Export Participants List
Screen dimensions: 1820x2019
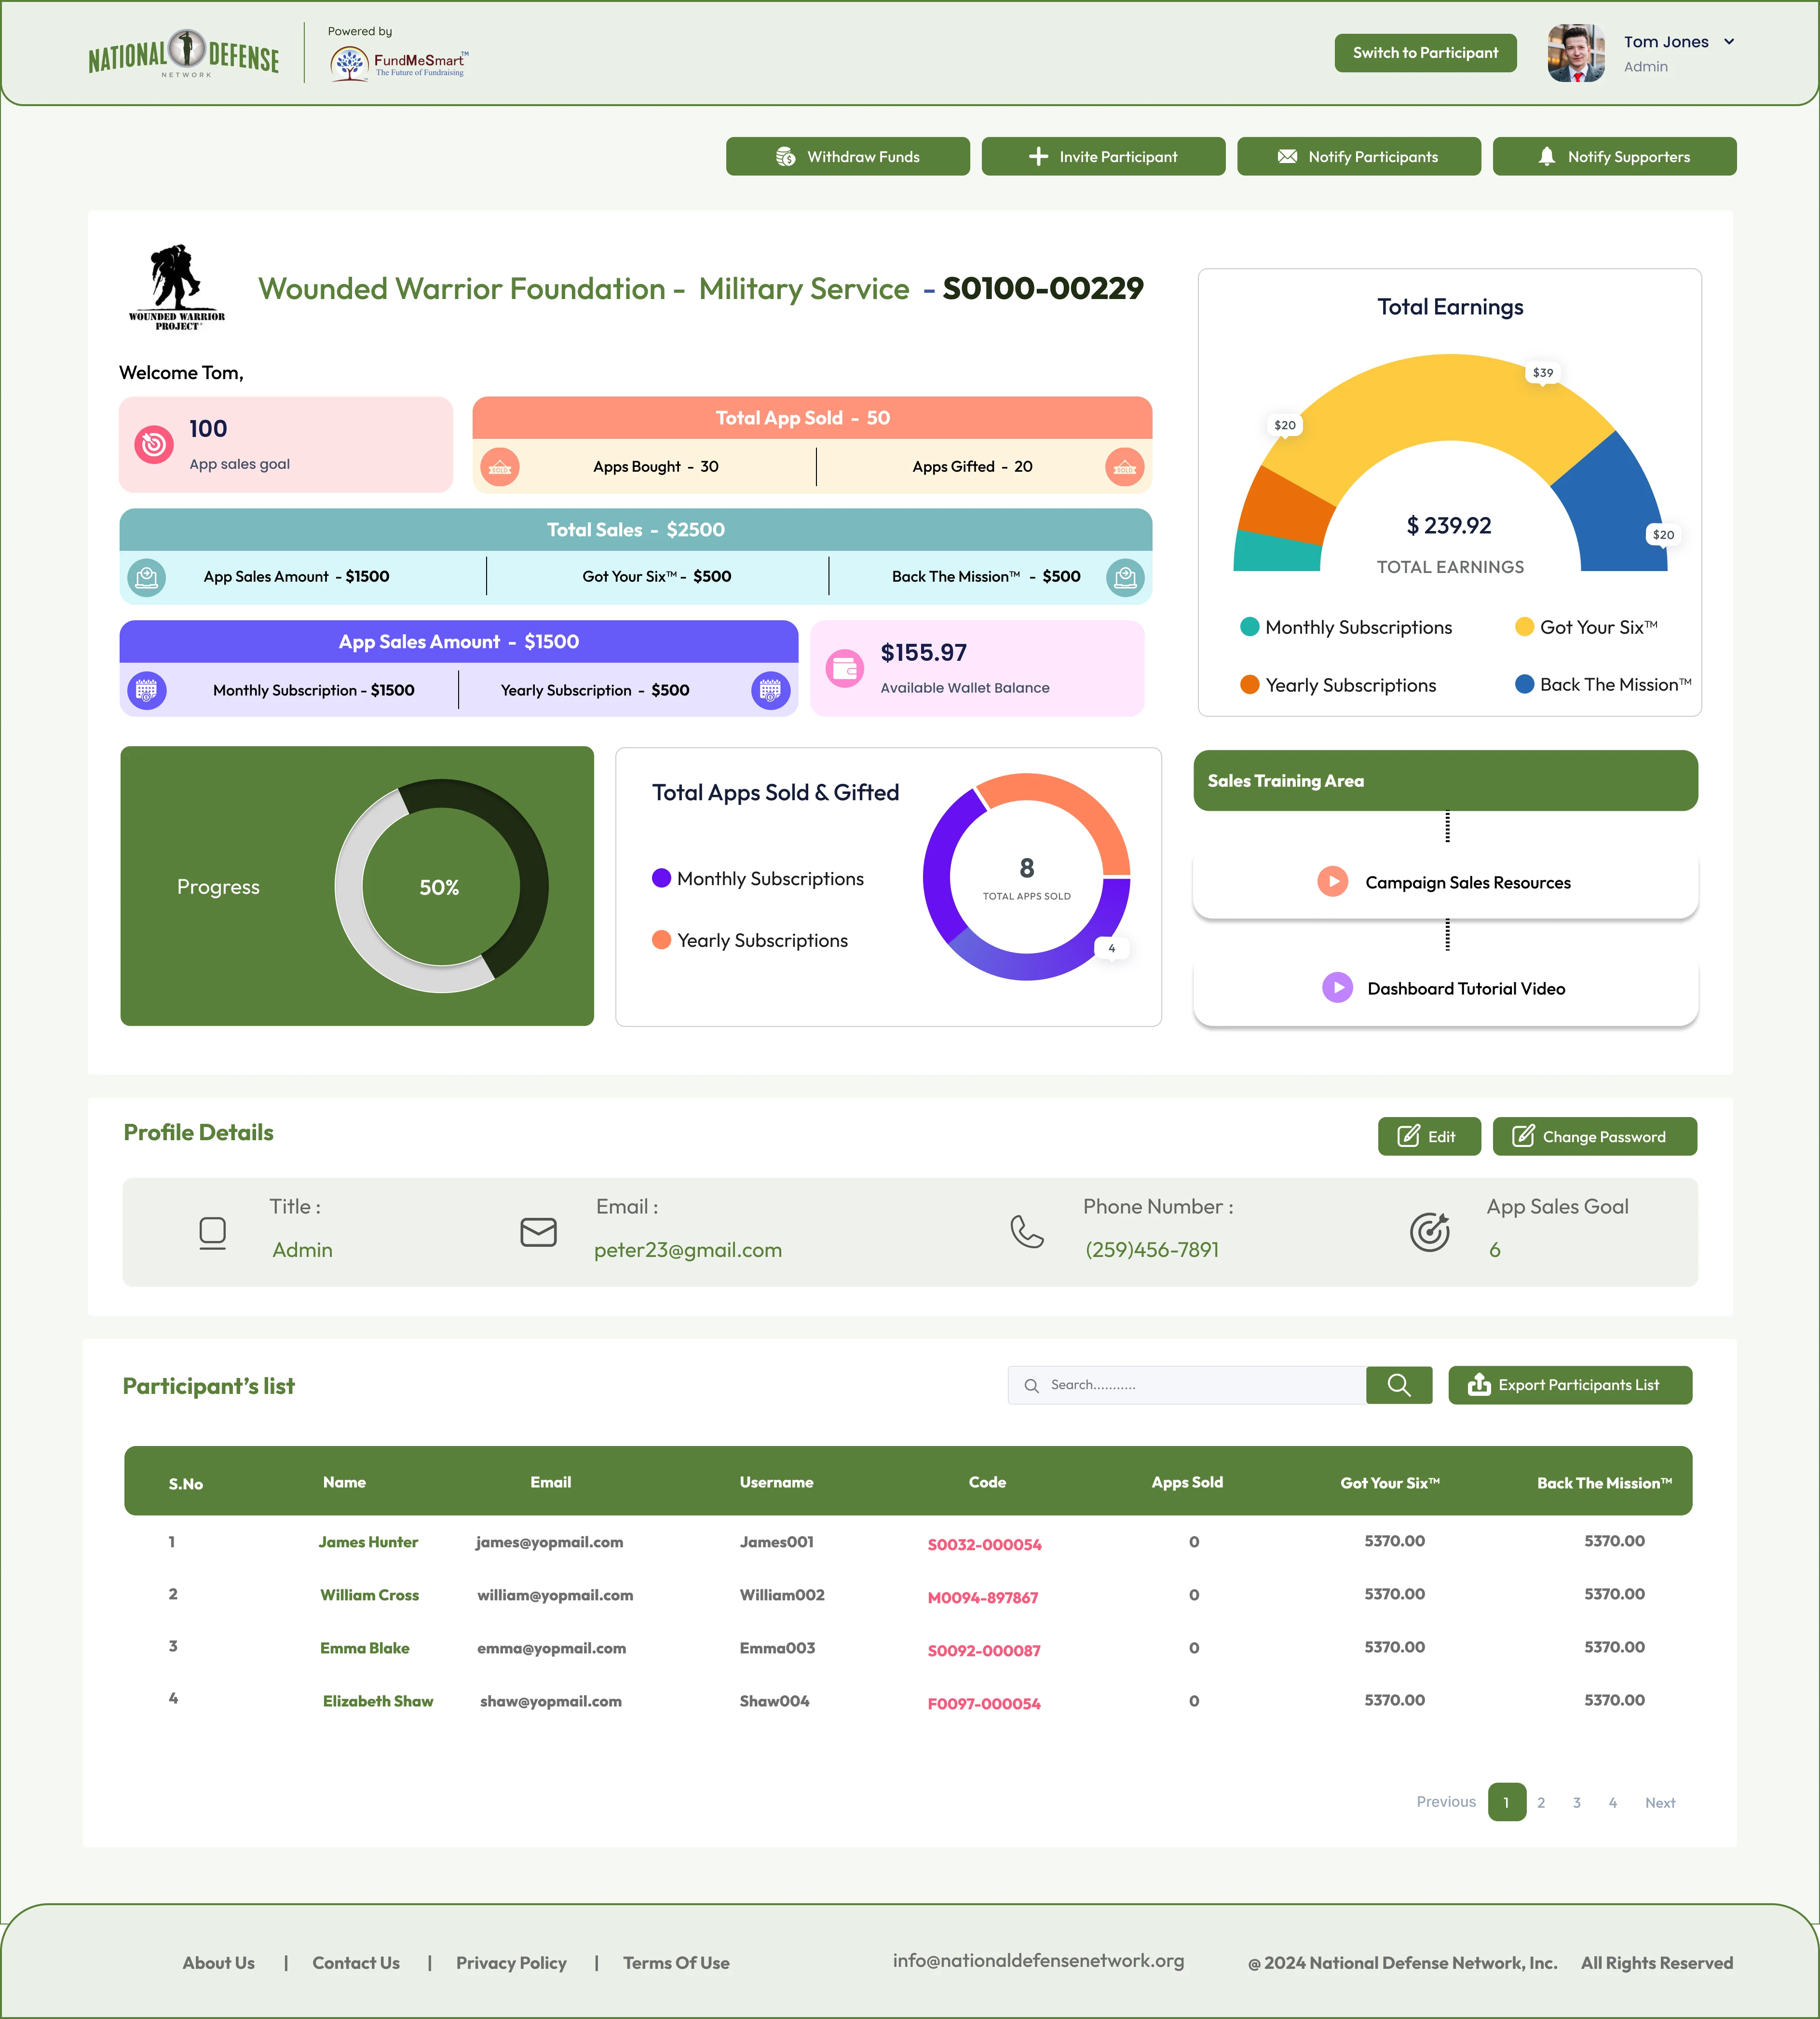[1570, 1385]
